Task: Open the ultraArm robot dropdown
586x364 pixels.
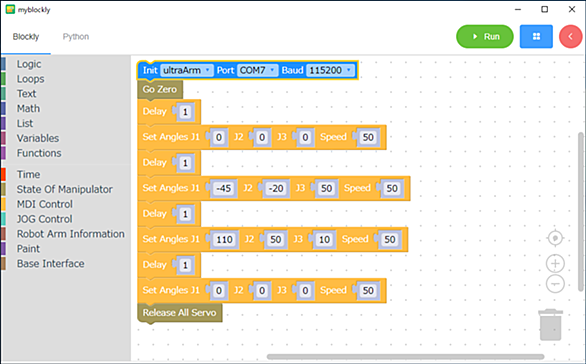Action: point(187,70)
